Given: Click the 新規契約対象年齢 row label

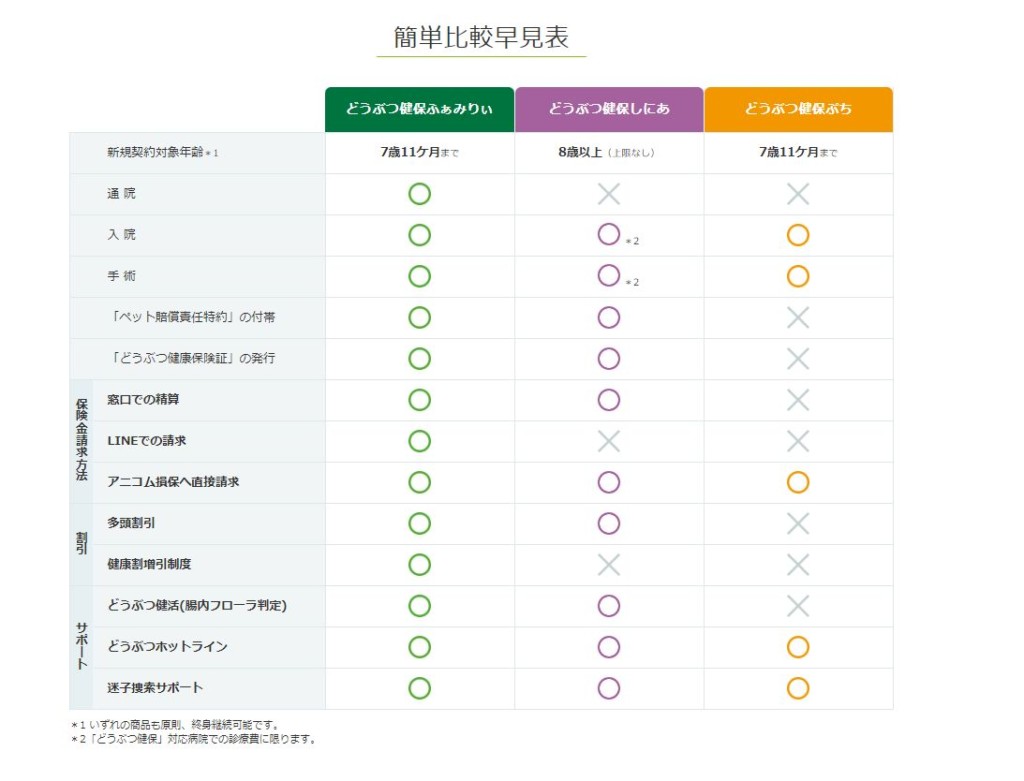Looking at the screenshot, I should click(x=156, y=153).
